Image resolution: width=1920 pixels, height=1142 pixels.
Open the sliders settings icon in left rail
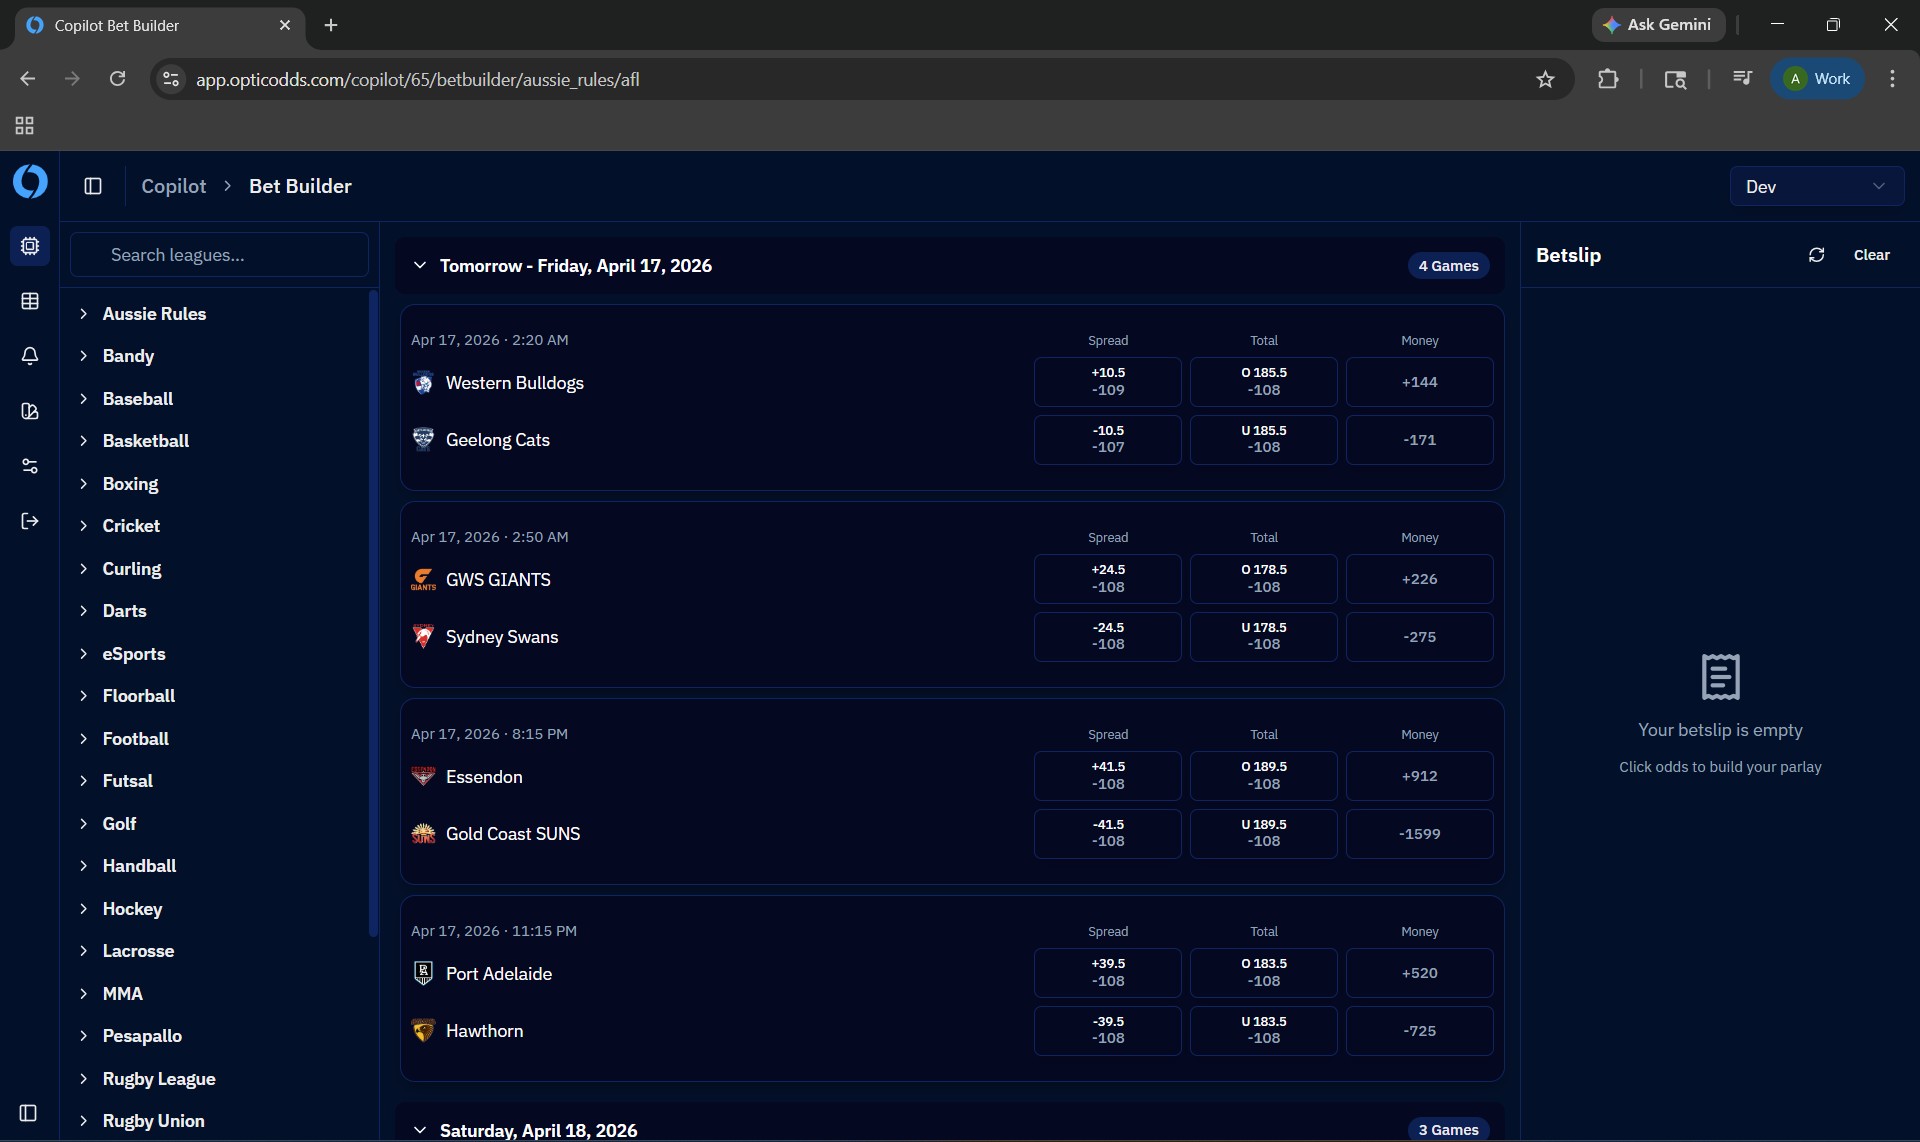30,466
